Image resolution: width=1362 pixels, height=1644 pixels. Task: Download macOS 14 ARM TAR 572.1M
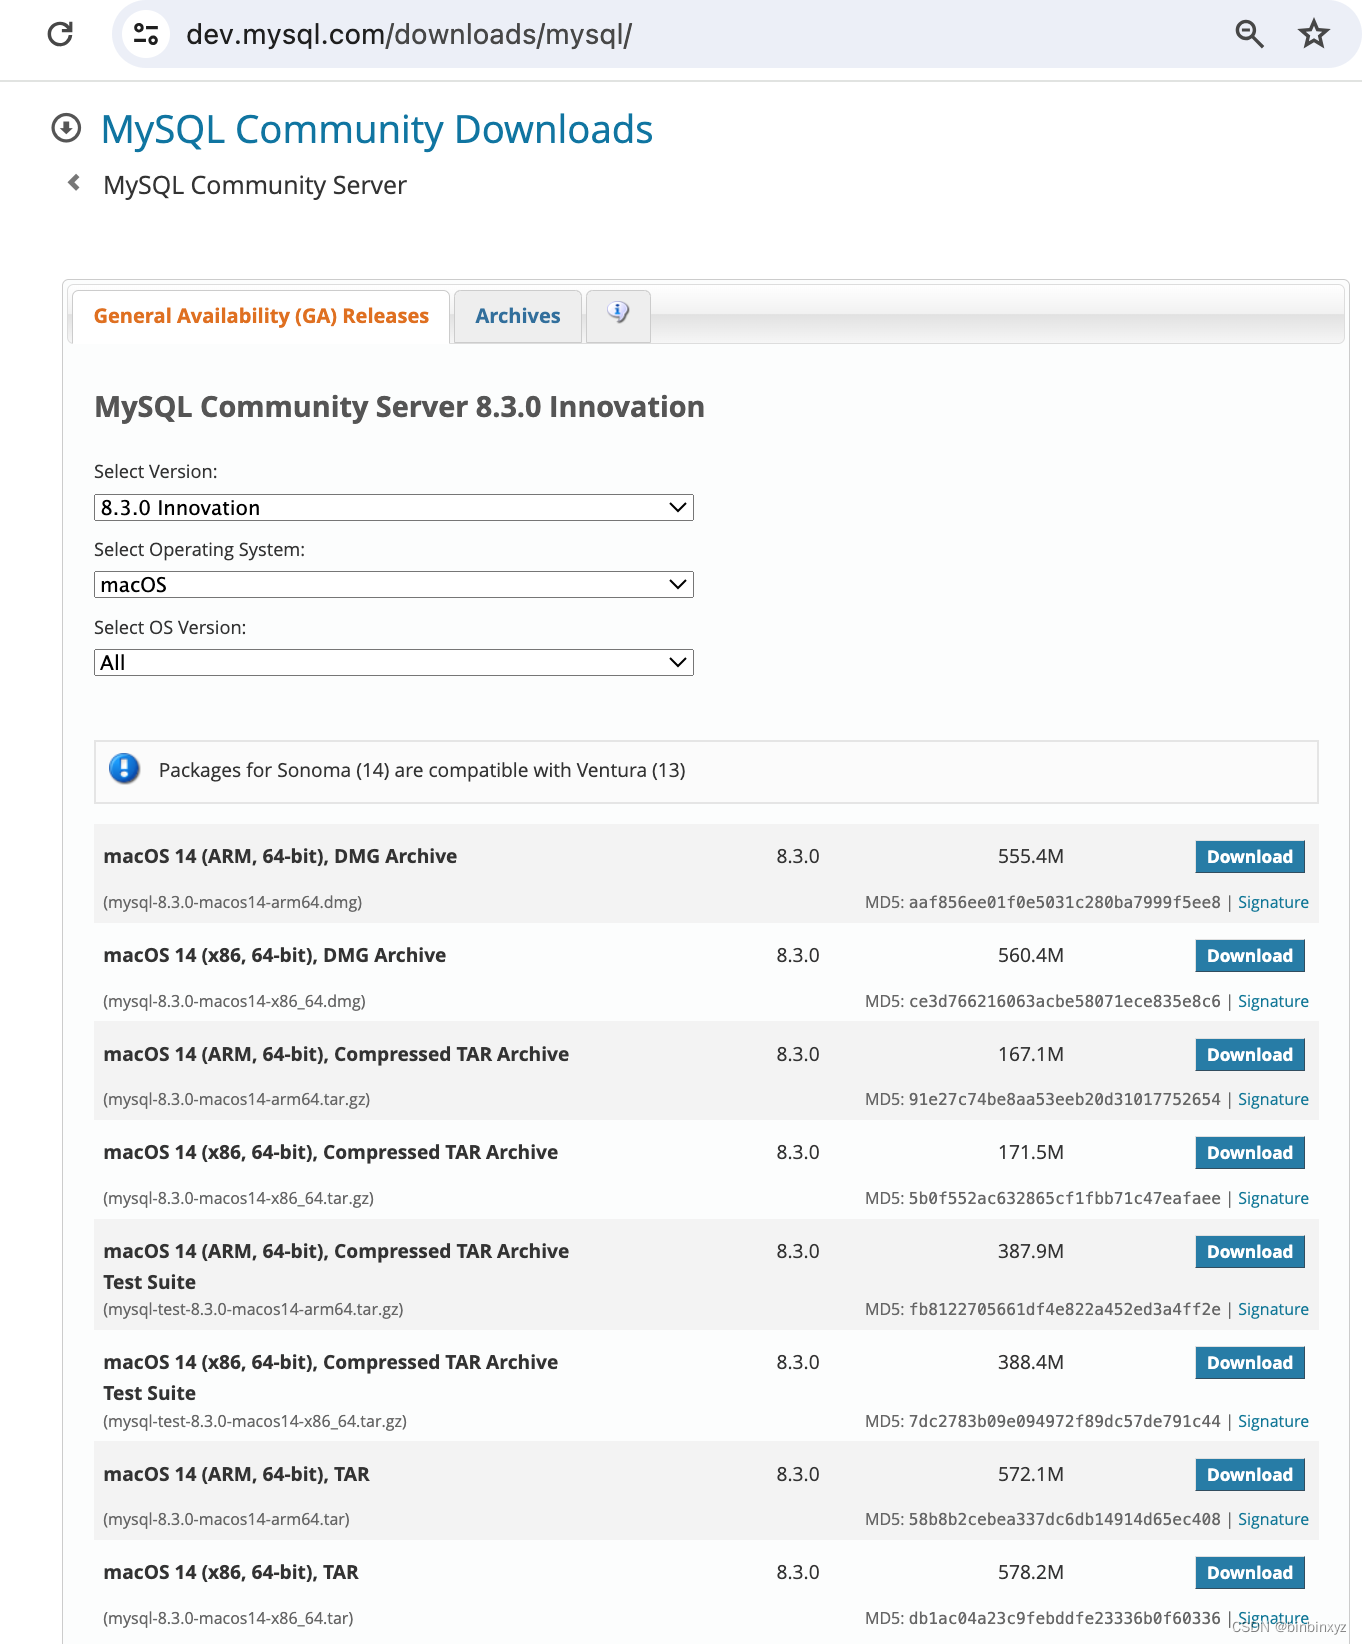1250,1474
